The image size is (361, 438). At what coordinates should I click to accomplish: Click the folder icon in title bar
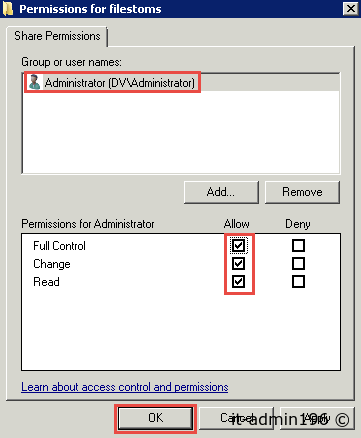[x=7, y=9]
